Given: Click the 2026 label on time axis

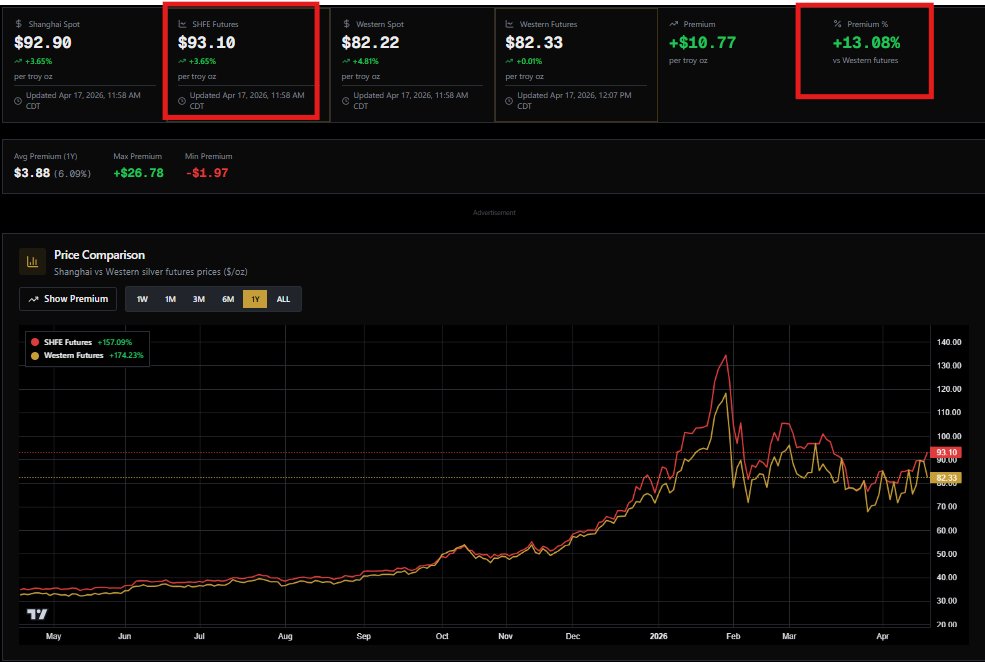Looking at the screenshot, I should [x=658, y=636].
